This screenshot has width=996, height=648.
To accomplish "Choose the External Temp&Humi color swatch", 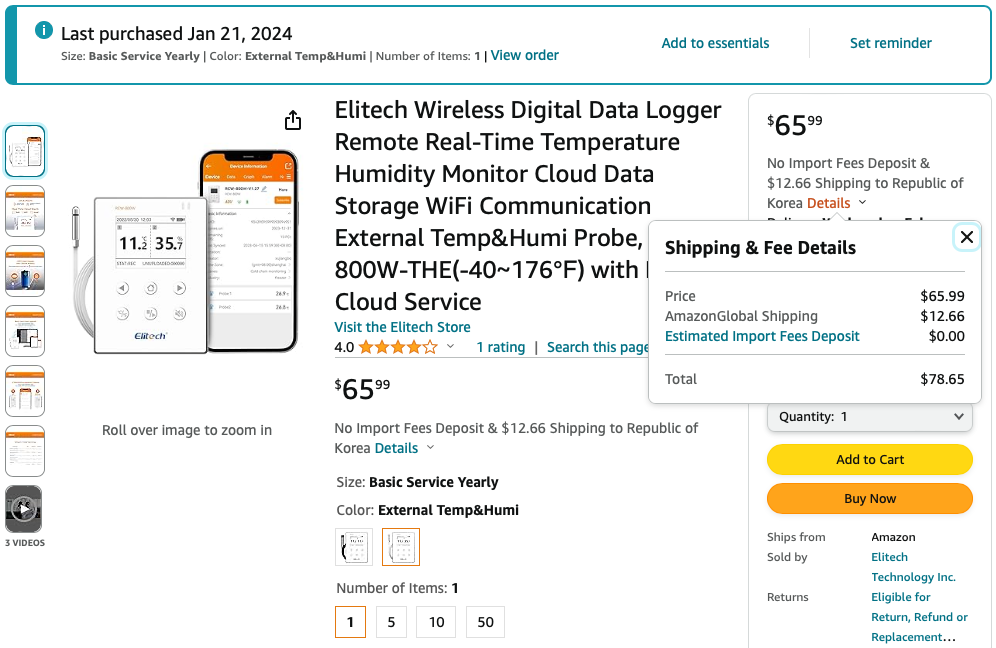I will coord(401,547).
